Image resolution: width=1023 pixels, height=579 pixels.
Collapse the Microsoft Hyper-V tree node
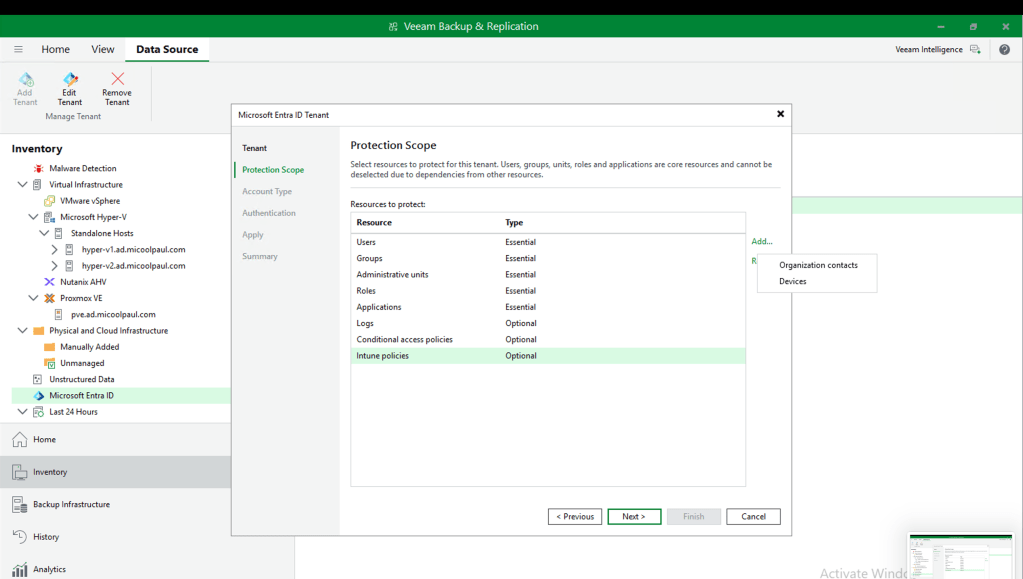(33, 217)
